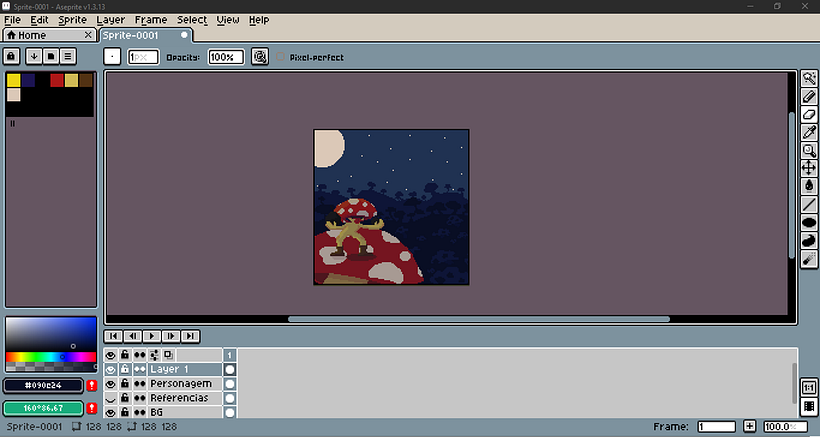The image size is (820, 438).
Task: Select the Blur tool
Action: (809, 259)
